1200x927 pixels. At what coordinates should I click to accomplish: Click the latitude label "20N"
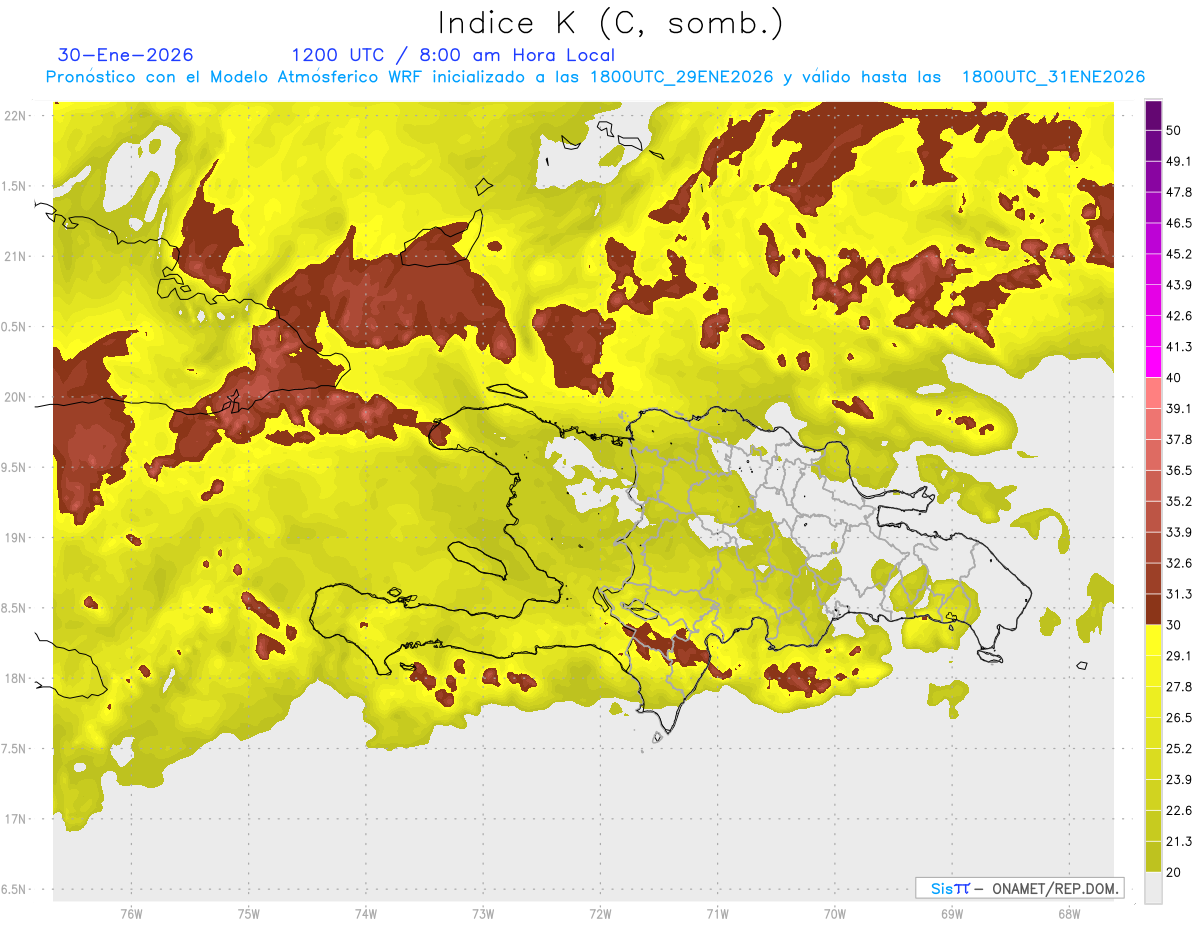point(15,397)
